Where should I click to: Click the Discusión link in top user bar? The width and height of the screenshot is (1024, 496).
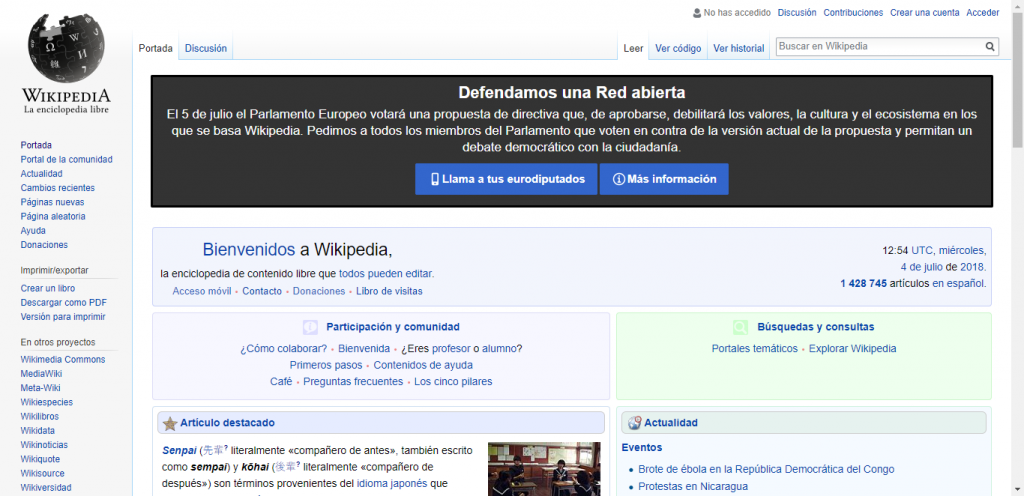point(797,12)
